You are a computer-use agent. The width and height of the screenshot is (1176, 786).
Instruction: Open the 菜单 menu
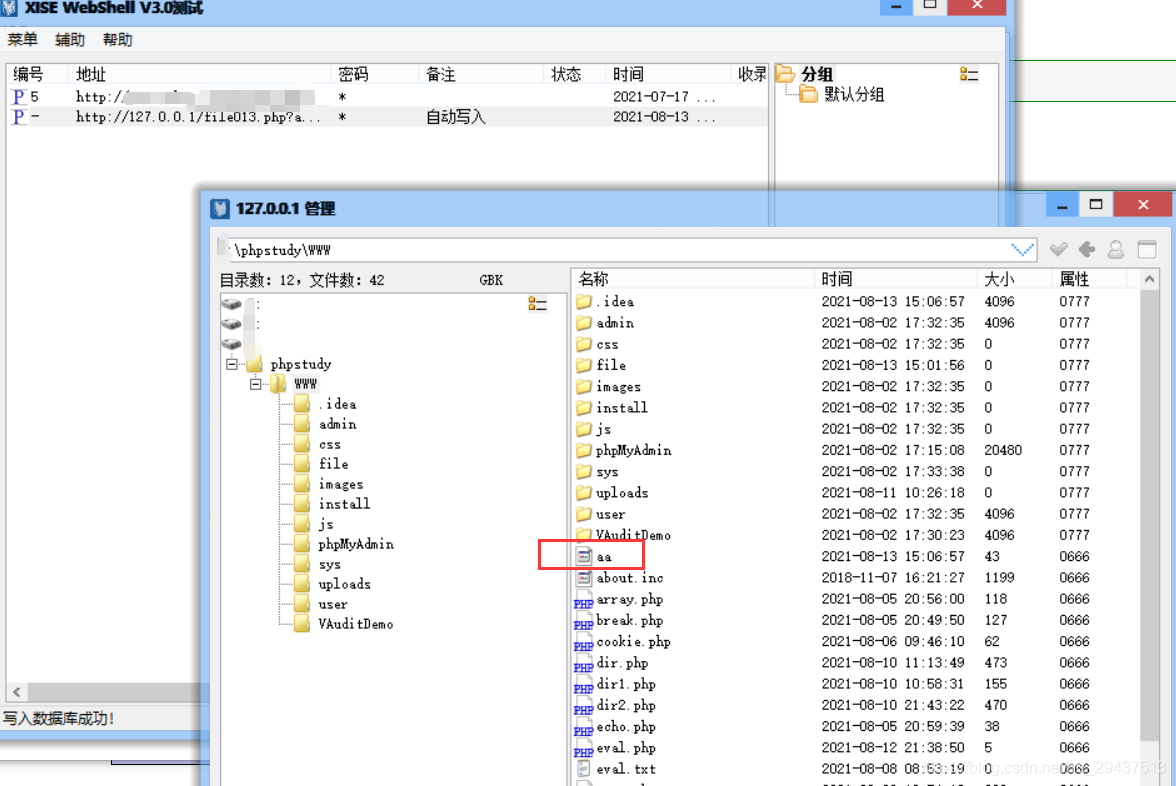pos(22,40)
